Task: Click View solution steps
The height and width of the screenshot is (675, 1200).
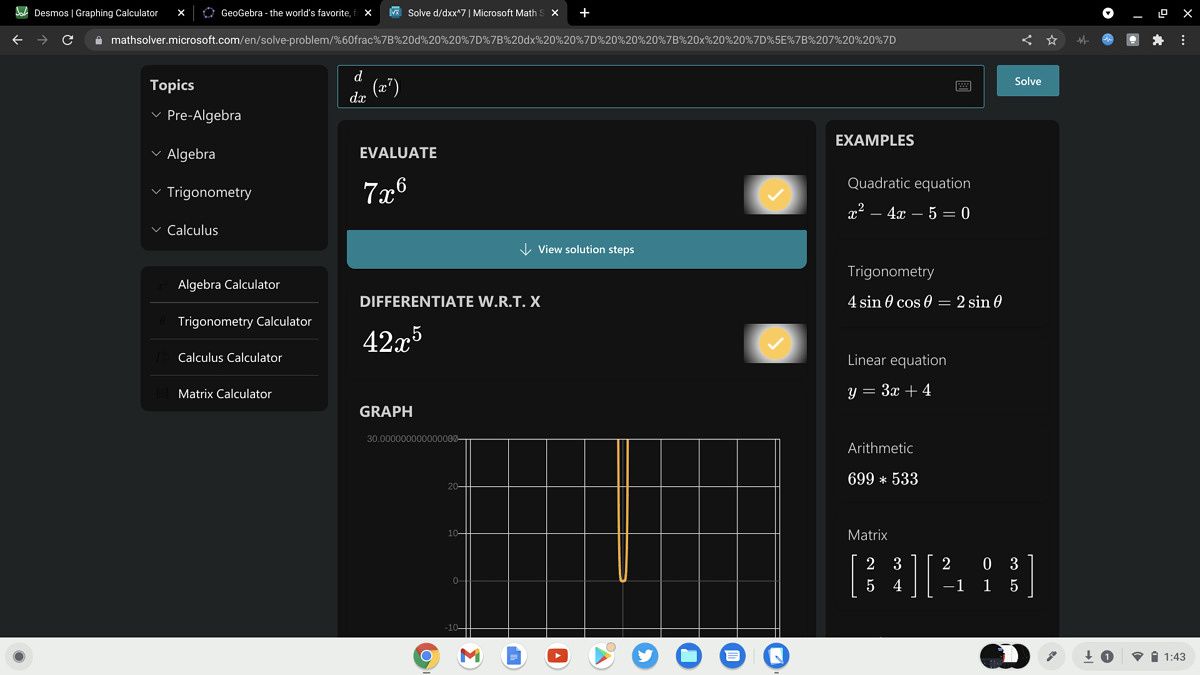Action: (x=576, y=249)
